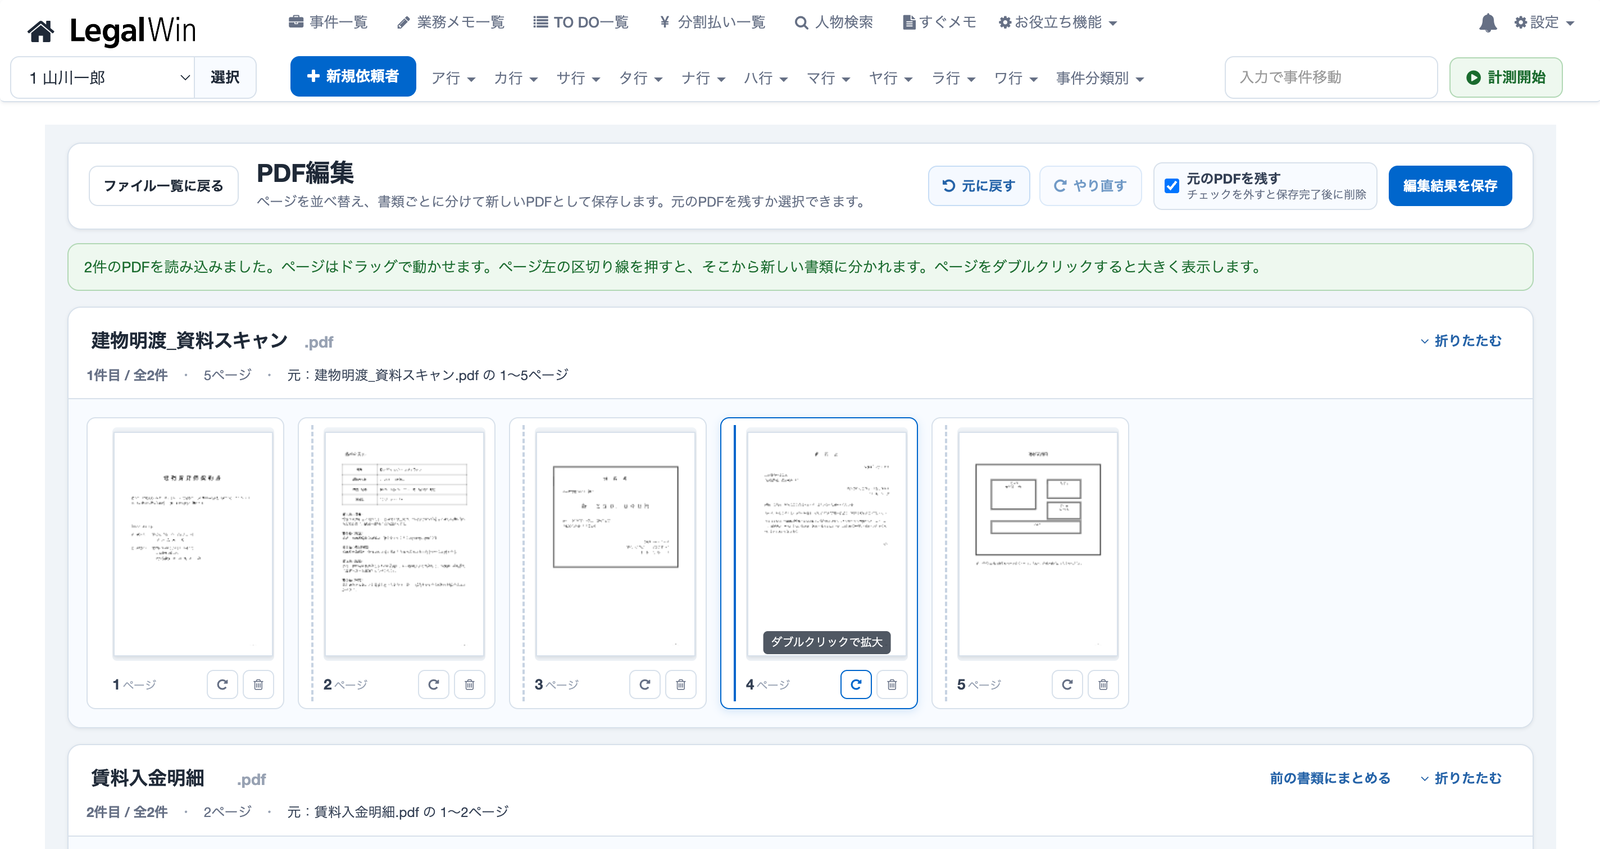Collapse 賃料入金明細 section
Viewport: 1600px width, 849px height.
click(1461, 778)
